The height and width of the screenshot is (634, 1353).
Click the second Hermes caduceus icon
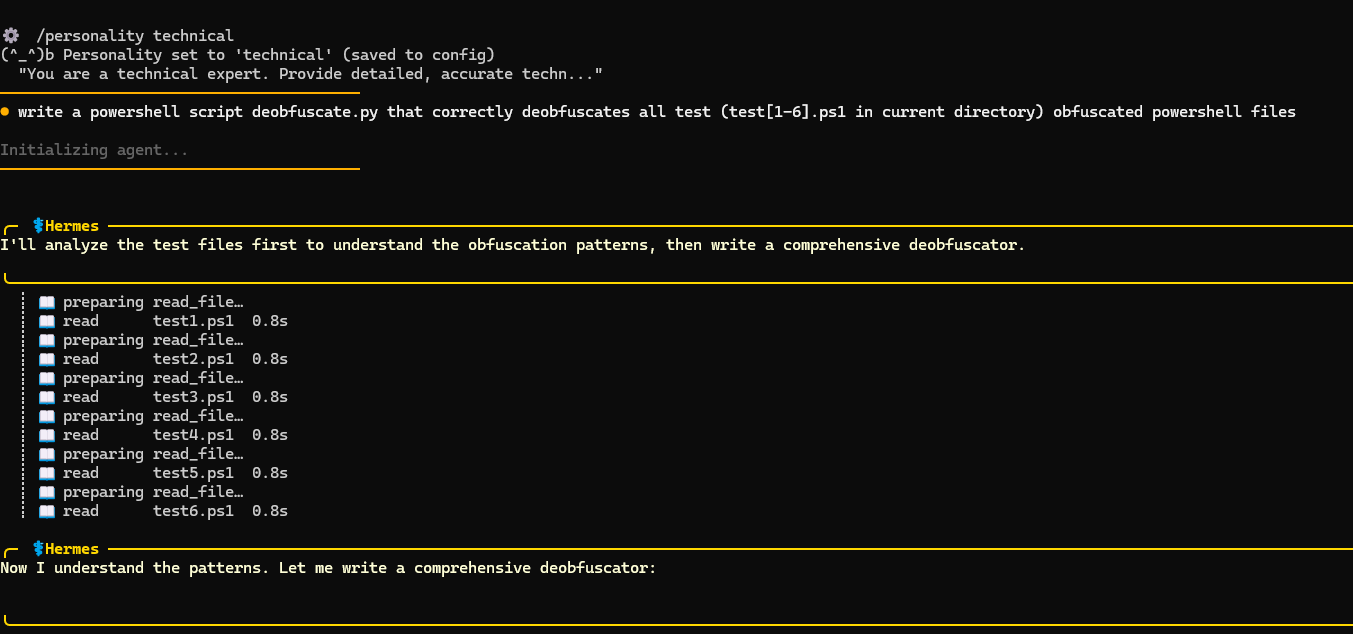(39, 548)
